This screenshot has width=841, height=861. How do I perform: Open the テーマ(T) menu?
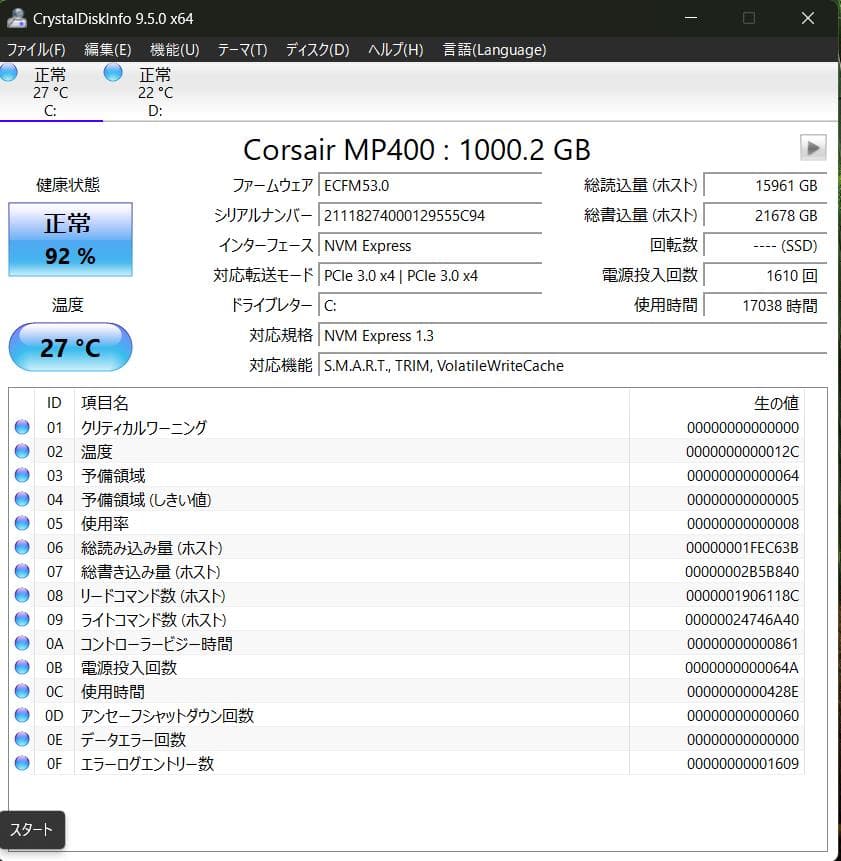(242, 50)
